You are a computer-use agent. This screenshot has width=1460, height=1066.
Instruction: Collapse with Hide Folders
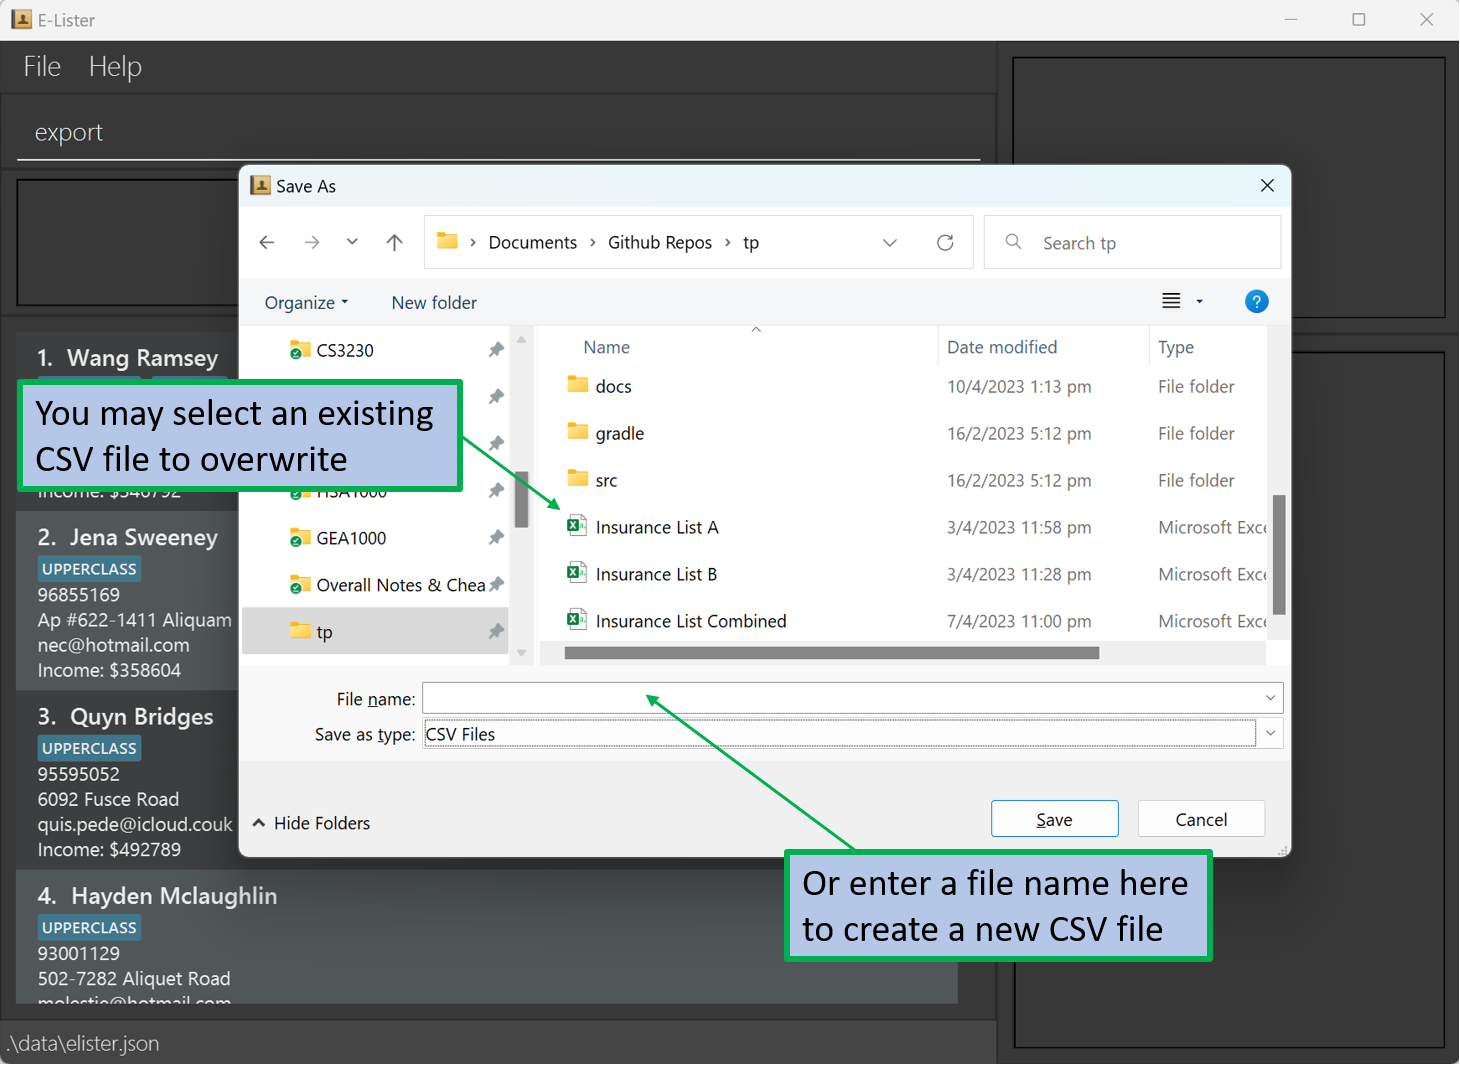tap(311, 823)
